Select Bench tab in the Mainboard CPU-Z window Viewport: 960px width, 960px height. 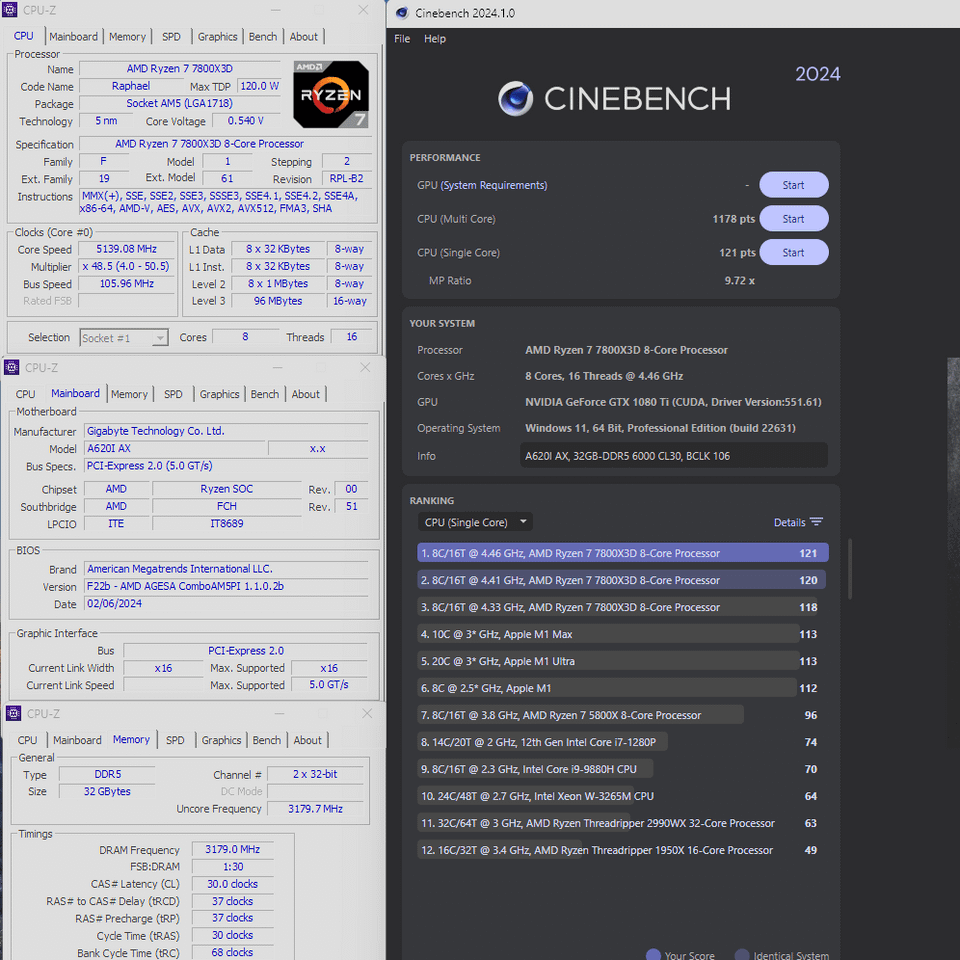coord(264,394)
